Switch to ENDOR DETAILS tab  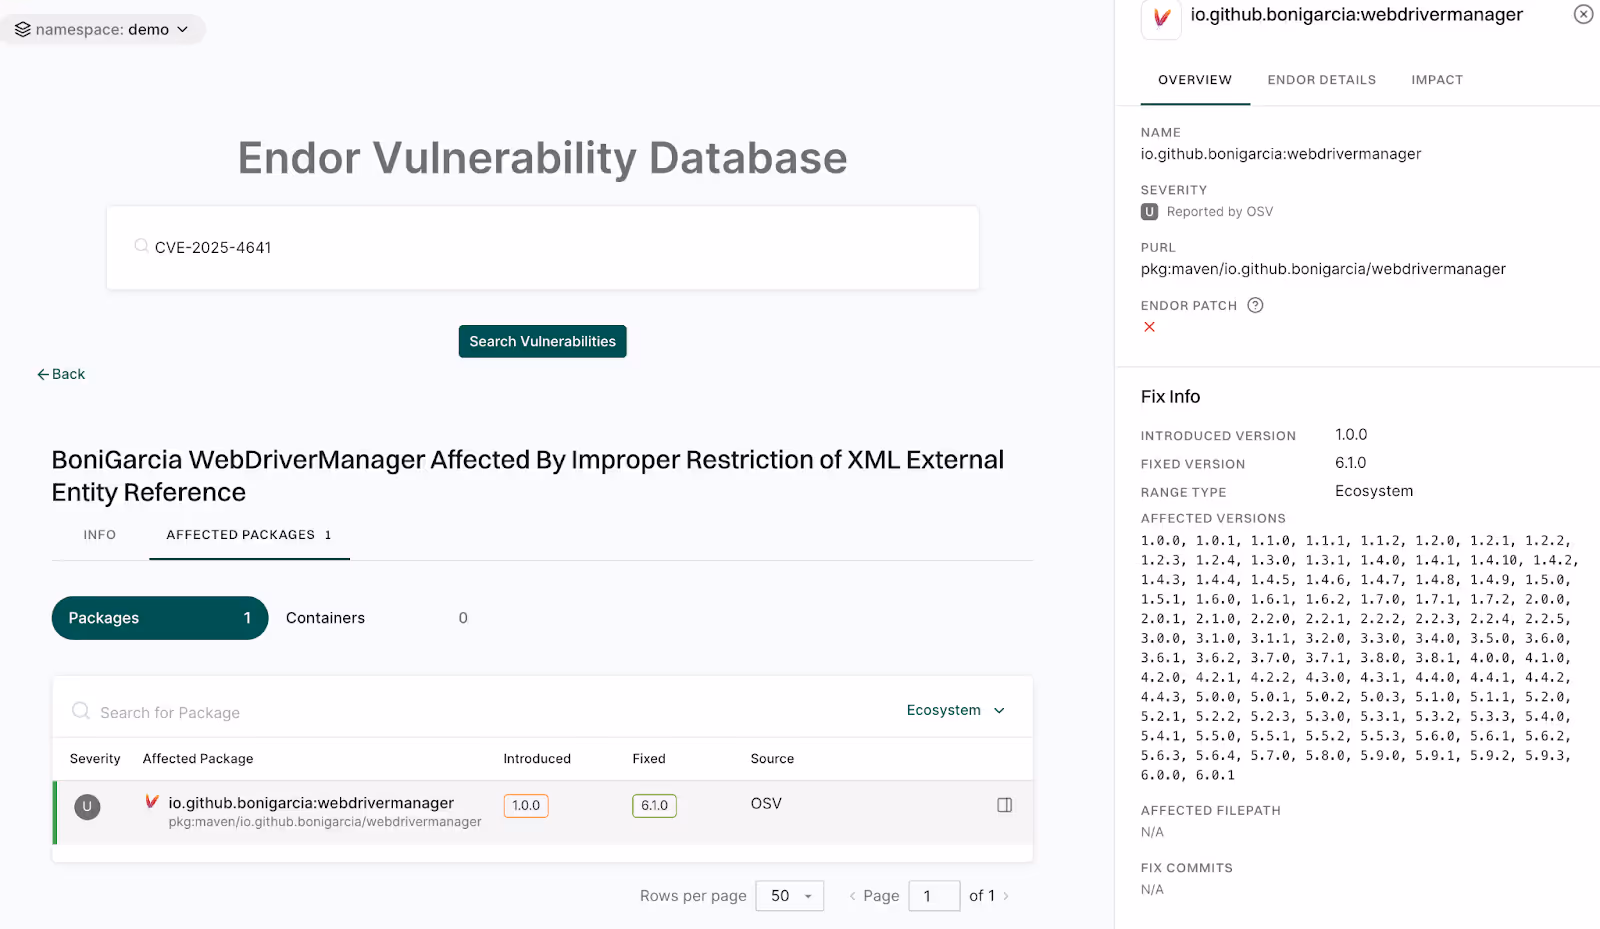[x=1322, y=80]
